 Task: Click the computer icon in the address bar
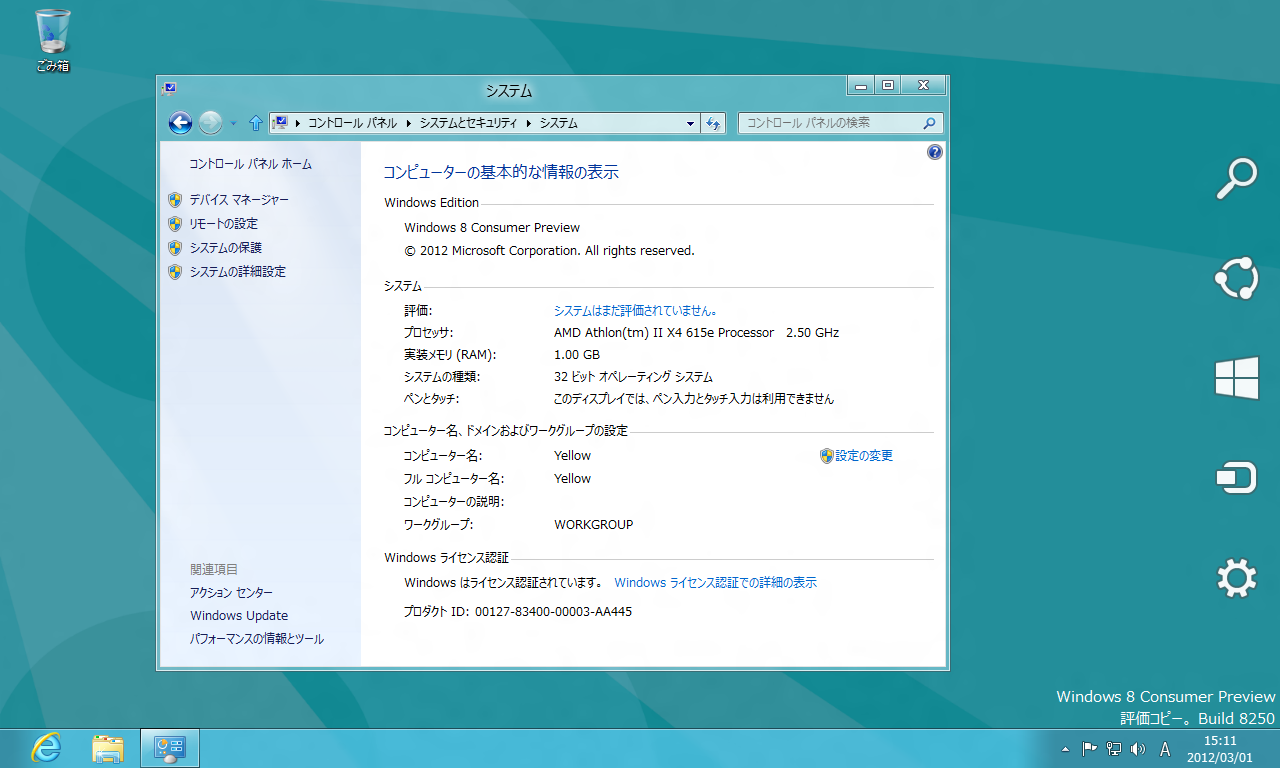point(281,123)
